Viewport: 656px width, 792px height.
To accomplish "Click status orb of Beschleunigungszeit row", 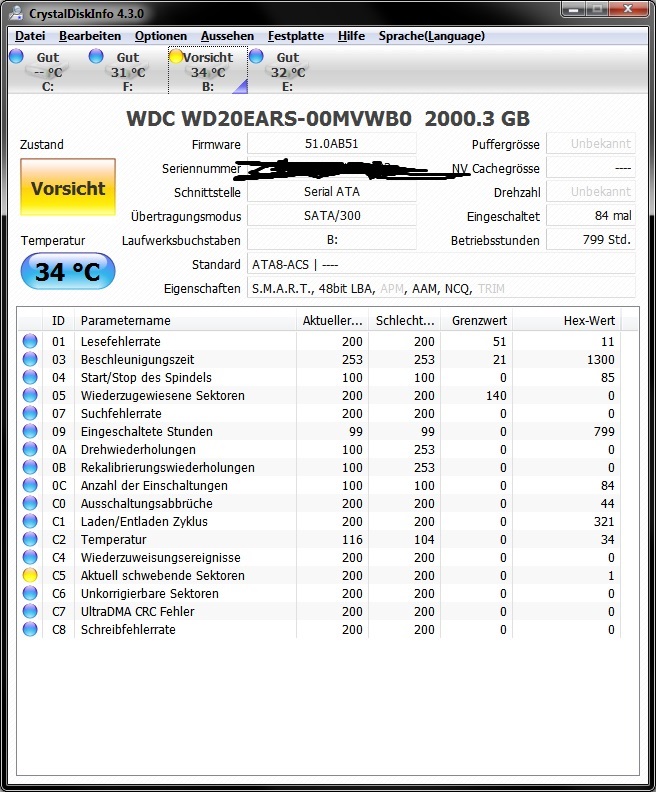I will pos(30,359).
